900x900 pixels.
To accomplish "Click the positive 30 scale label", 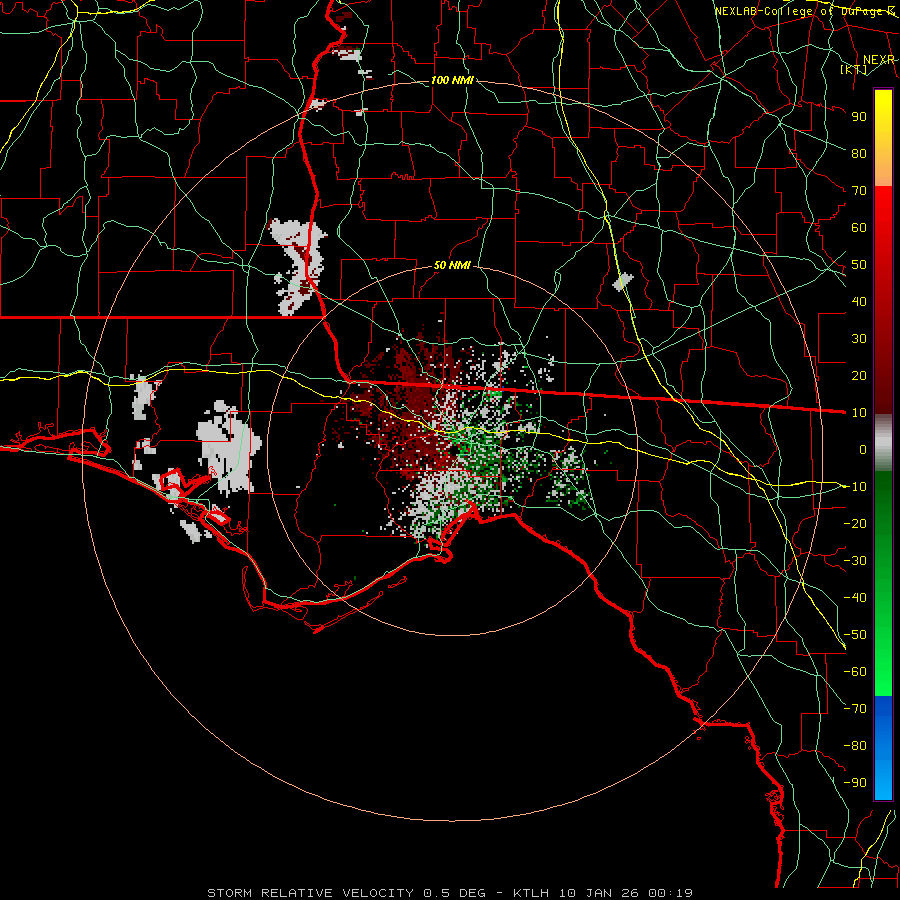I will coord(859,339).
